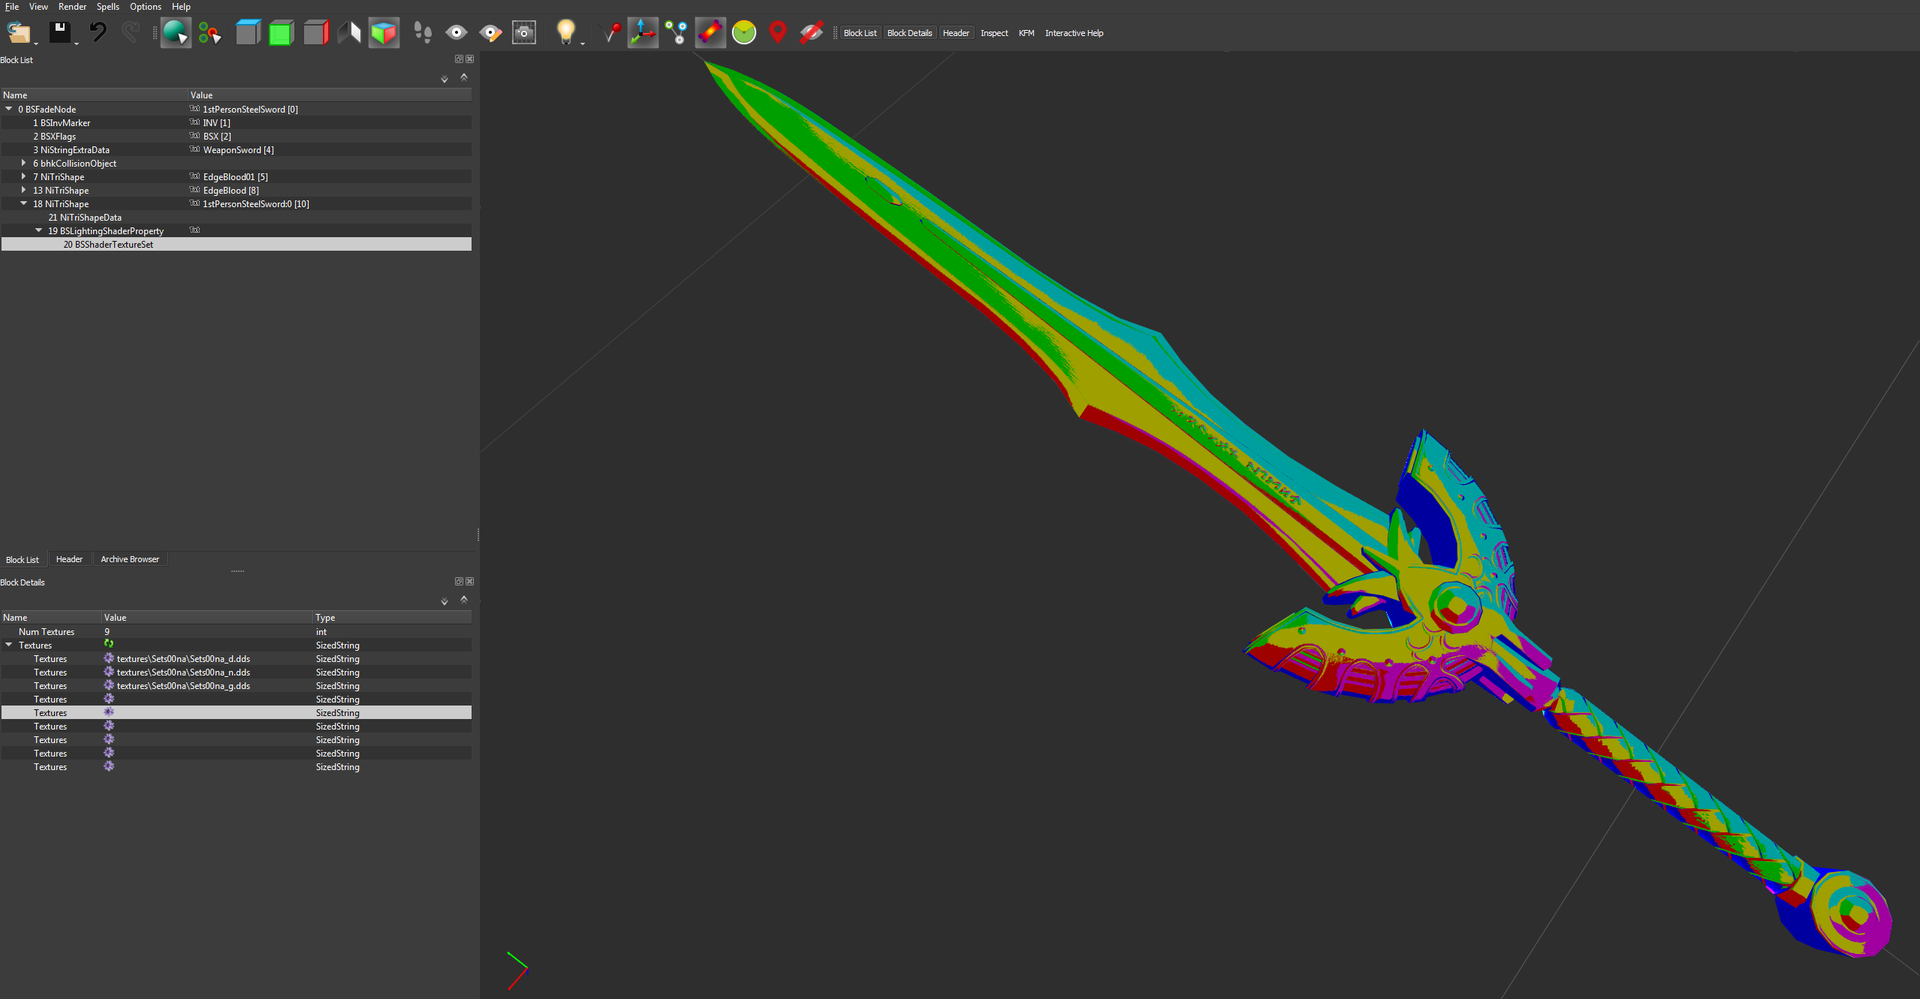Toggle show markers red pin icon

(611, 33)
